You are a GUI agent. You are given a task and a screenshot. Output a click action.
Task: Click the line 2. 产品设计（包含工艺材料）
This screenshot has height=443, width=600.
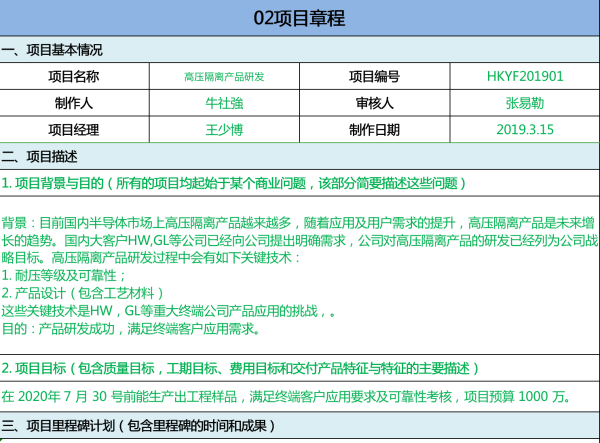83,293
